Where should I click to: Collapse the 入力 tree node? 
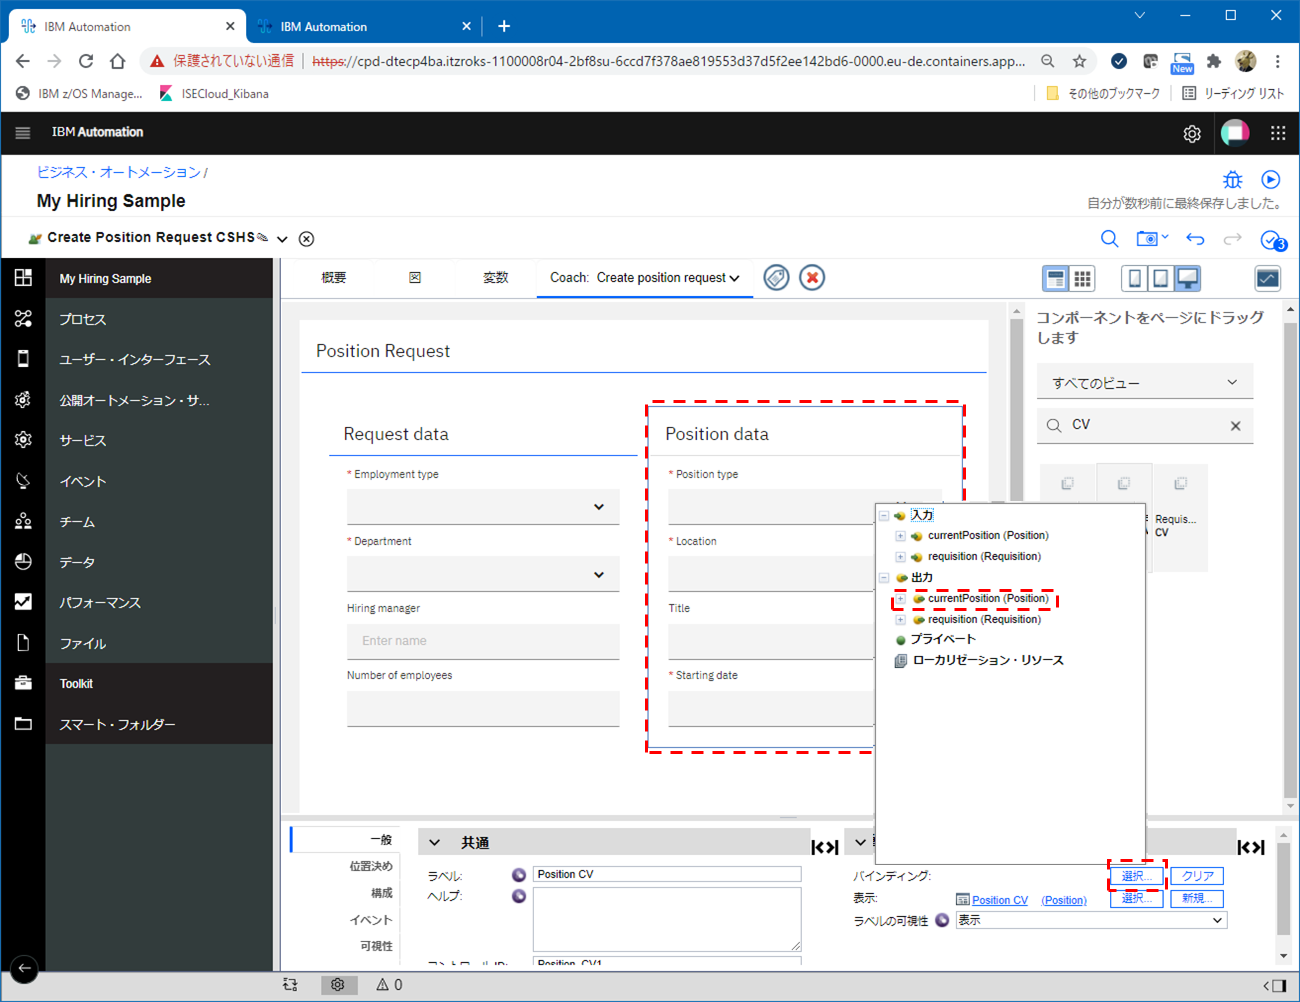pyautogui.click(x=884, y=516)
